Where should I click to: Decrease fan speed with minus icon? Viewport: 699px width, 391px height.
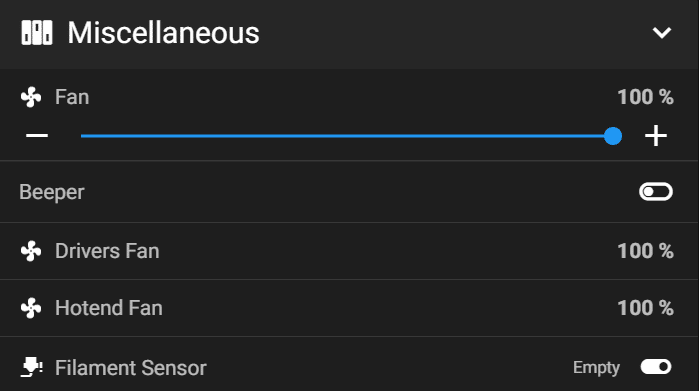pos(37,136)
